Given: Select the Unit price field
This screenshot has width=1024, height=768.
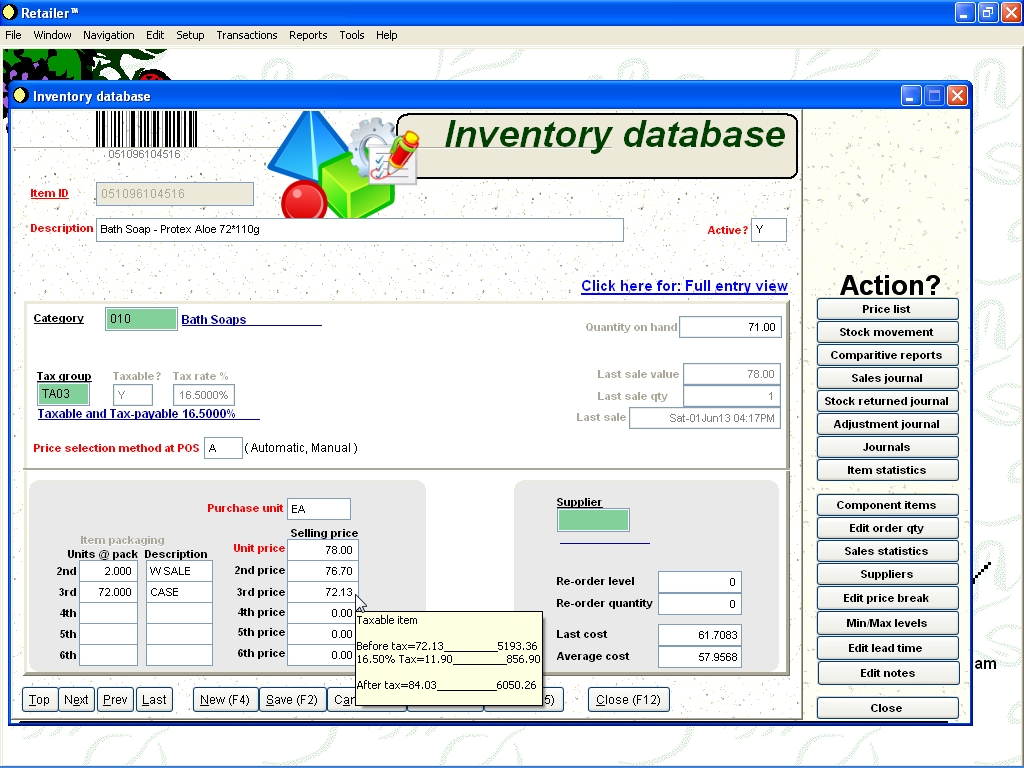Looking at the screenshot, I should coord(321,550).
